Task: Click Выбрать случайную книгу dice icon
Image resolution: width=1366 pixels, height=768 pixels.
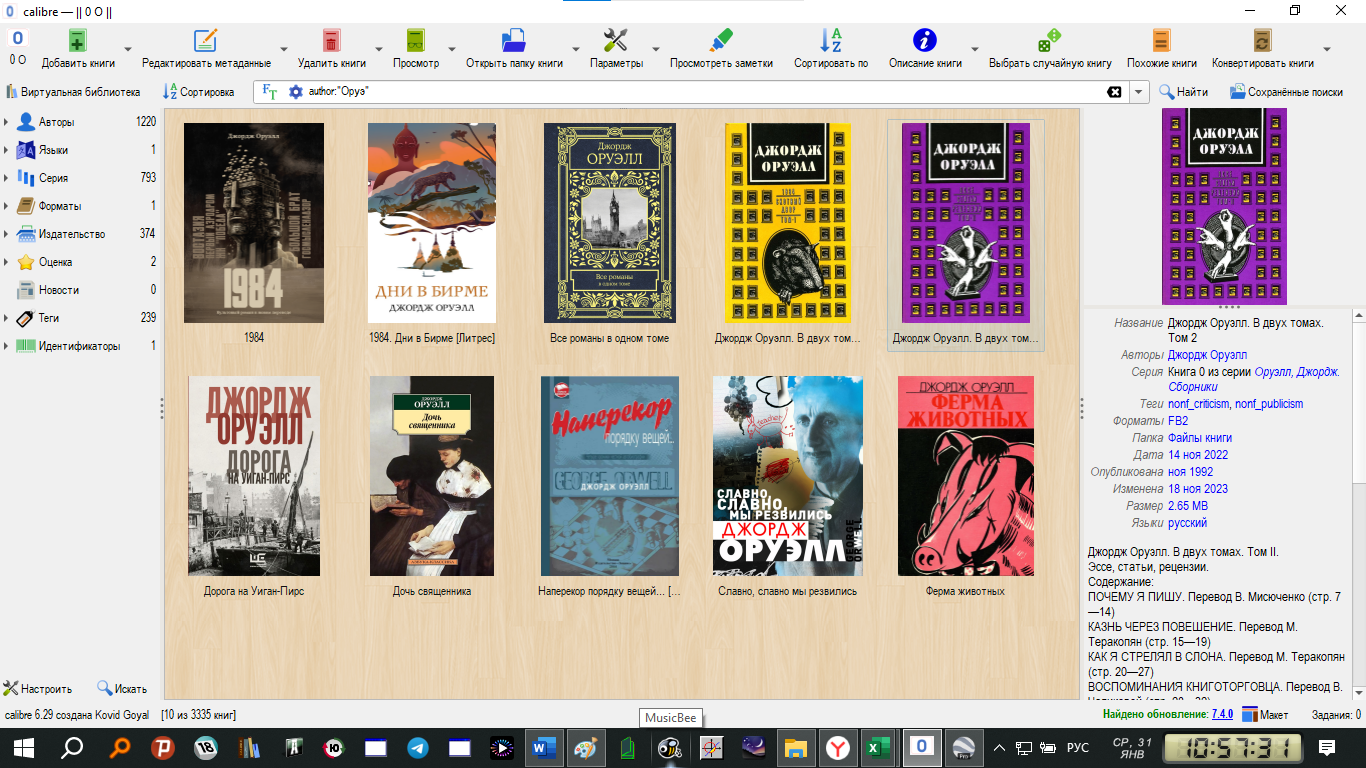Action: [x=1050, y=40]
